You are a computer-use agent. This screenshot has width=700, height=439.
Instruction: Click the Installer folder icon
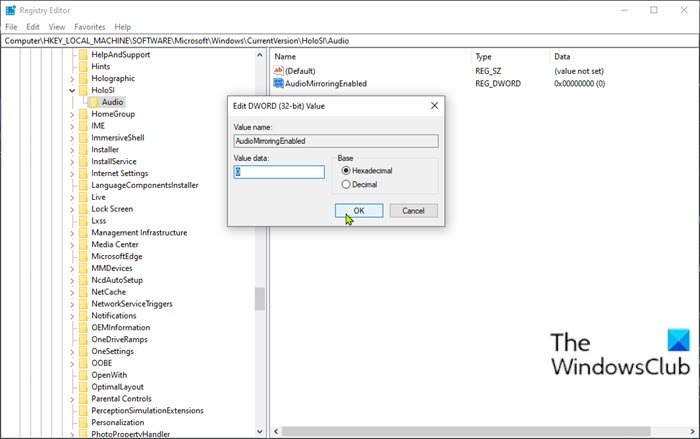tap(83, 150)
